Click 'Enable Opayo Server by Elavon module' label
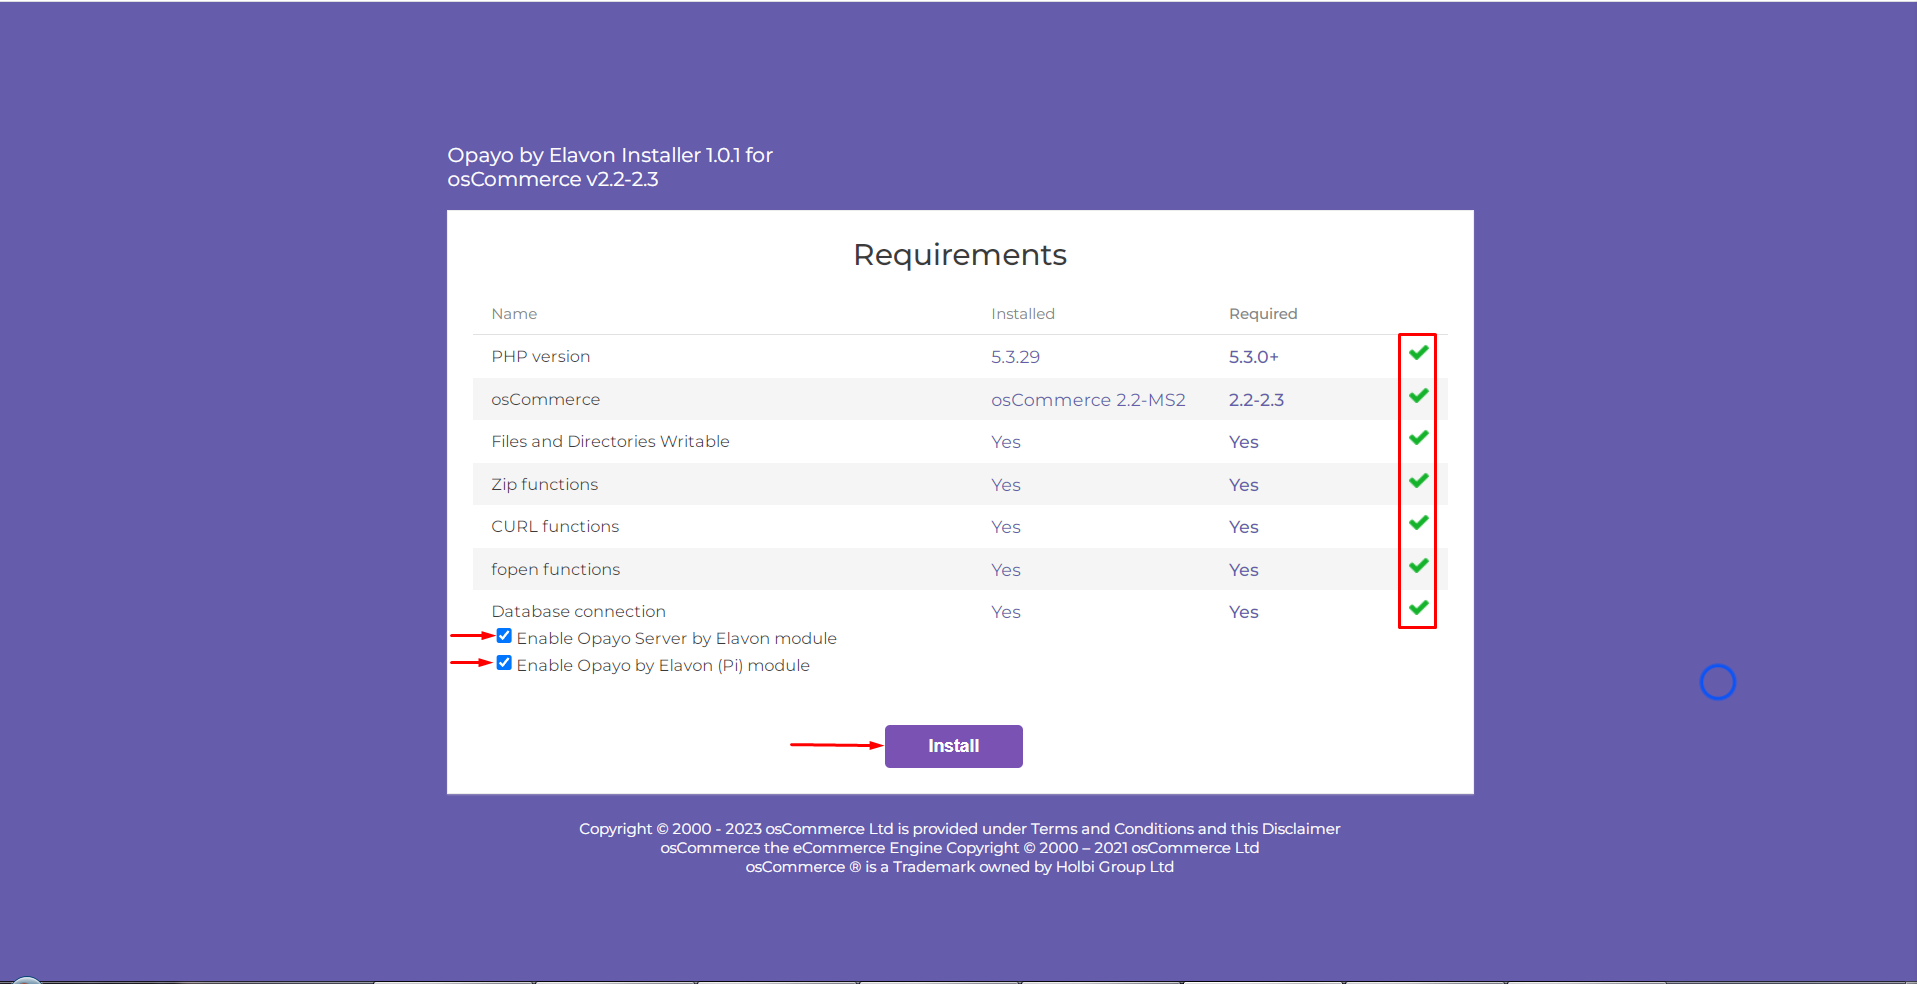Image resolution: width=1917 pixels, height=984 pixels. [x=677, y=639]
